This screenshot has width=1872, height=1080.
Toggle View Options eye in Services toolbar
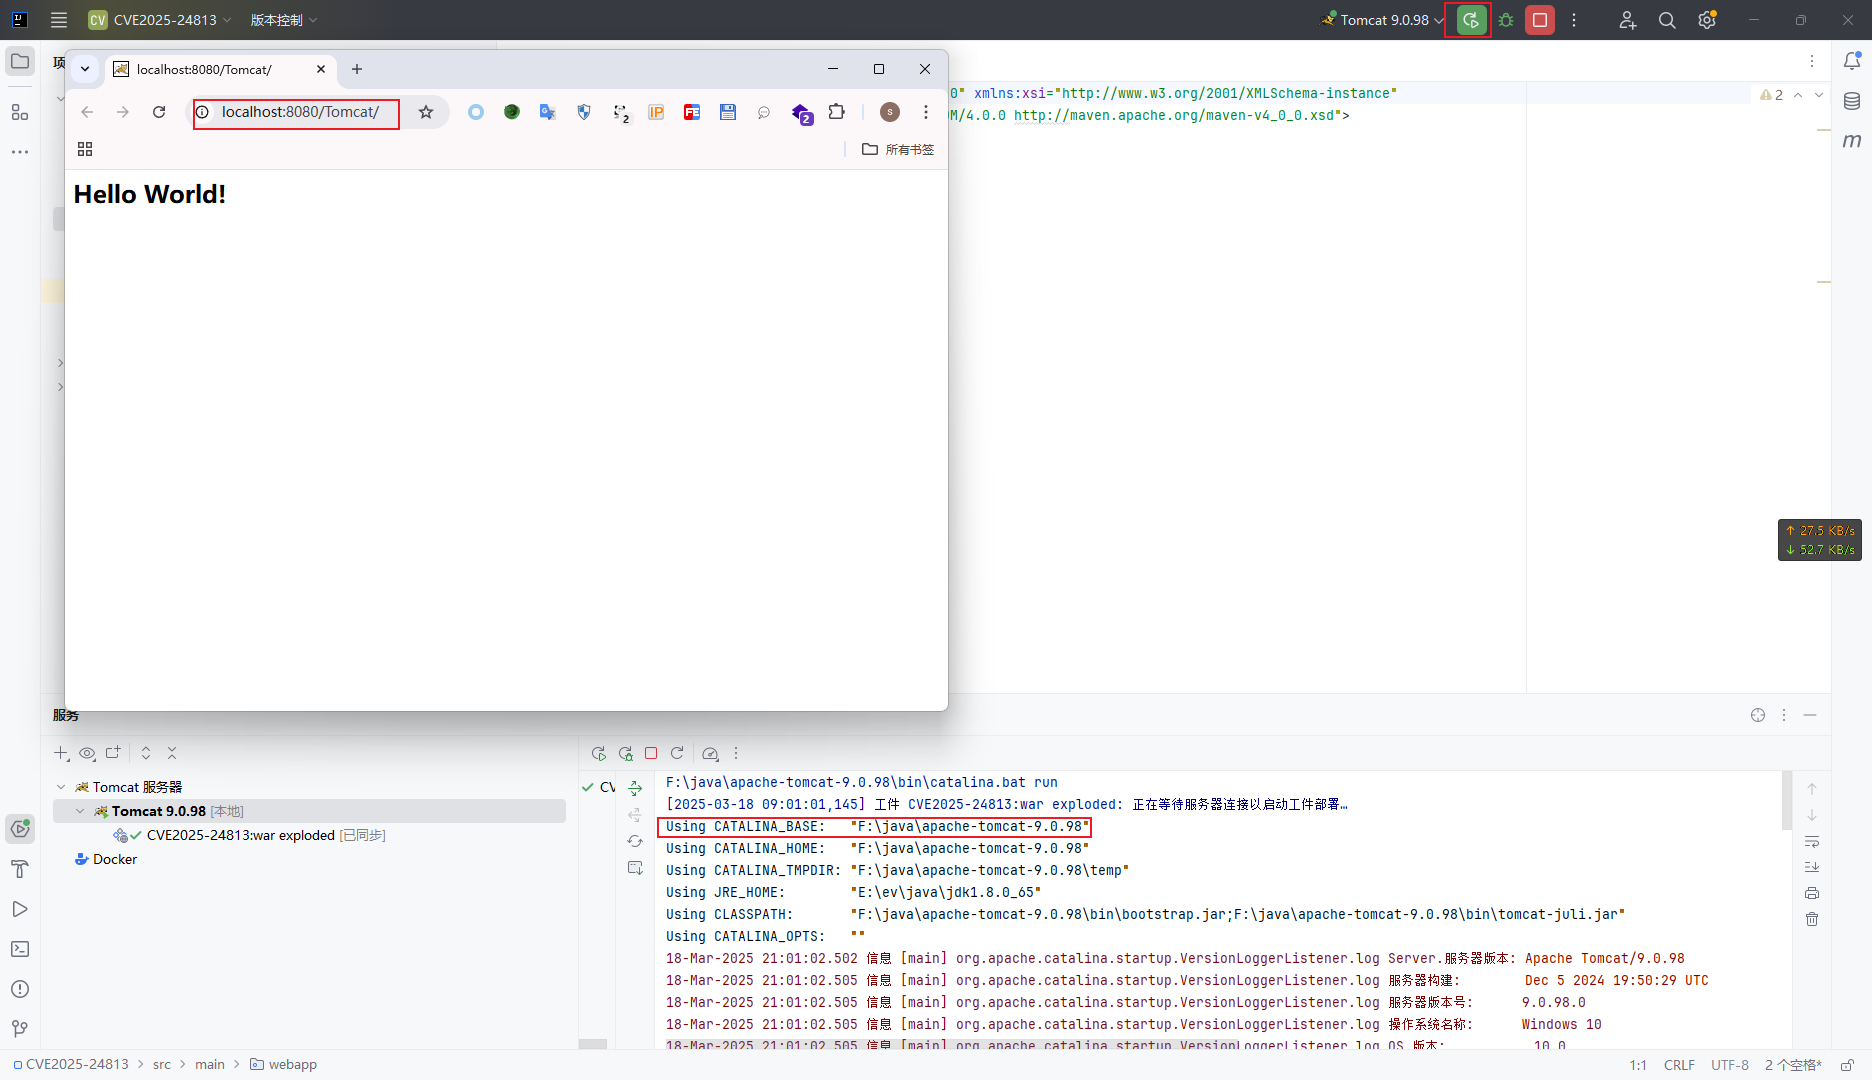87,753
